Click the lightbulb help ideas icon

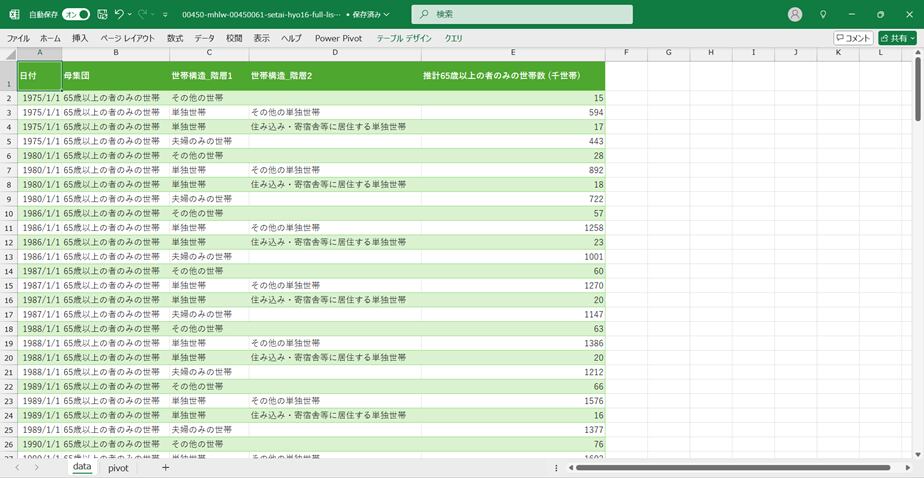(823, 15)
